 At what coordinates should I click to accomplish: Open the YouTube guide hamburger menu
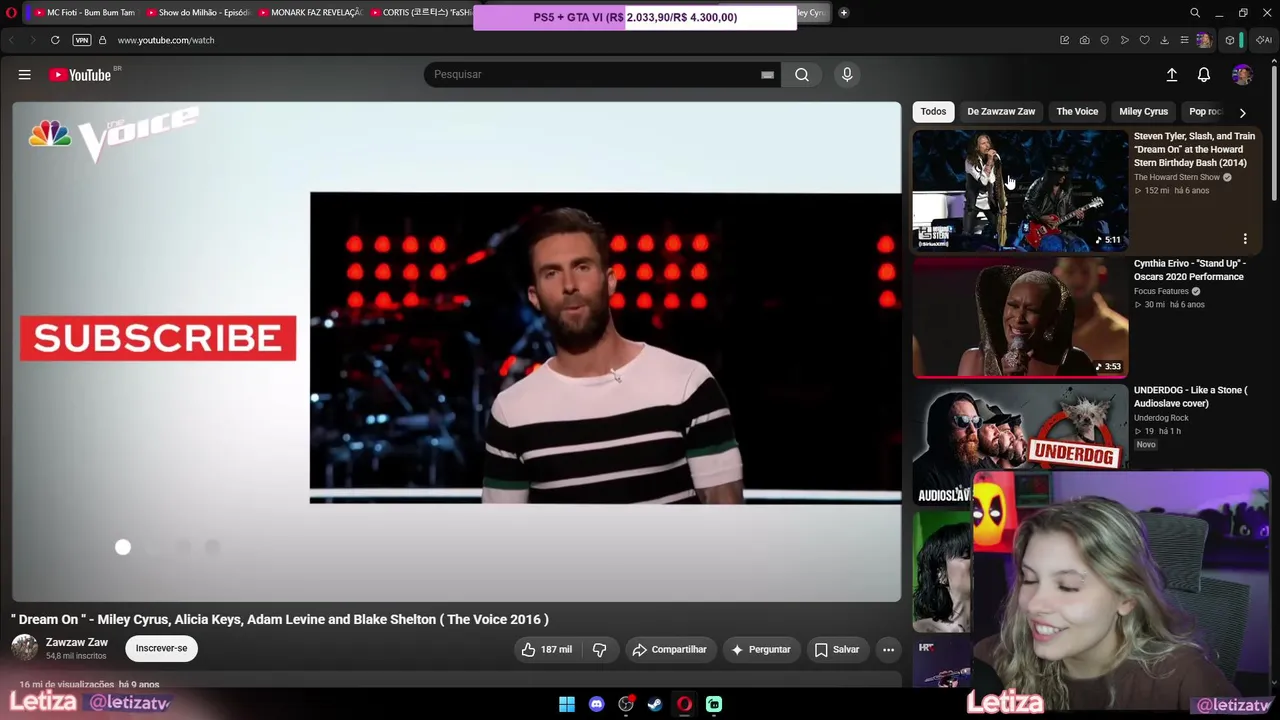click(25, 75)
